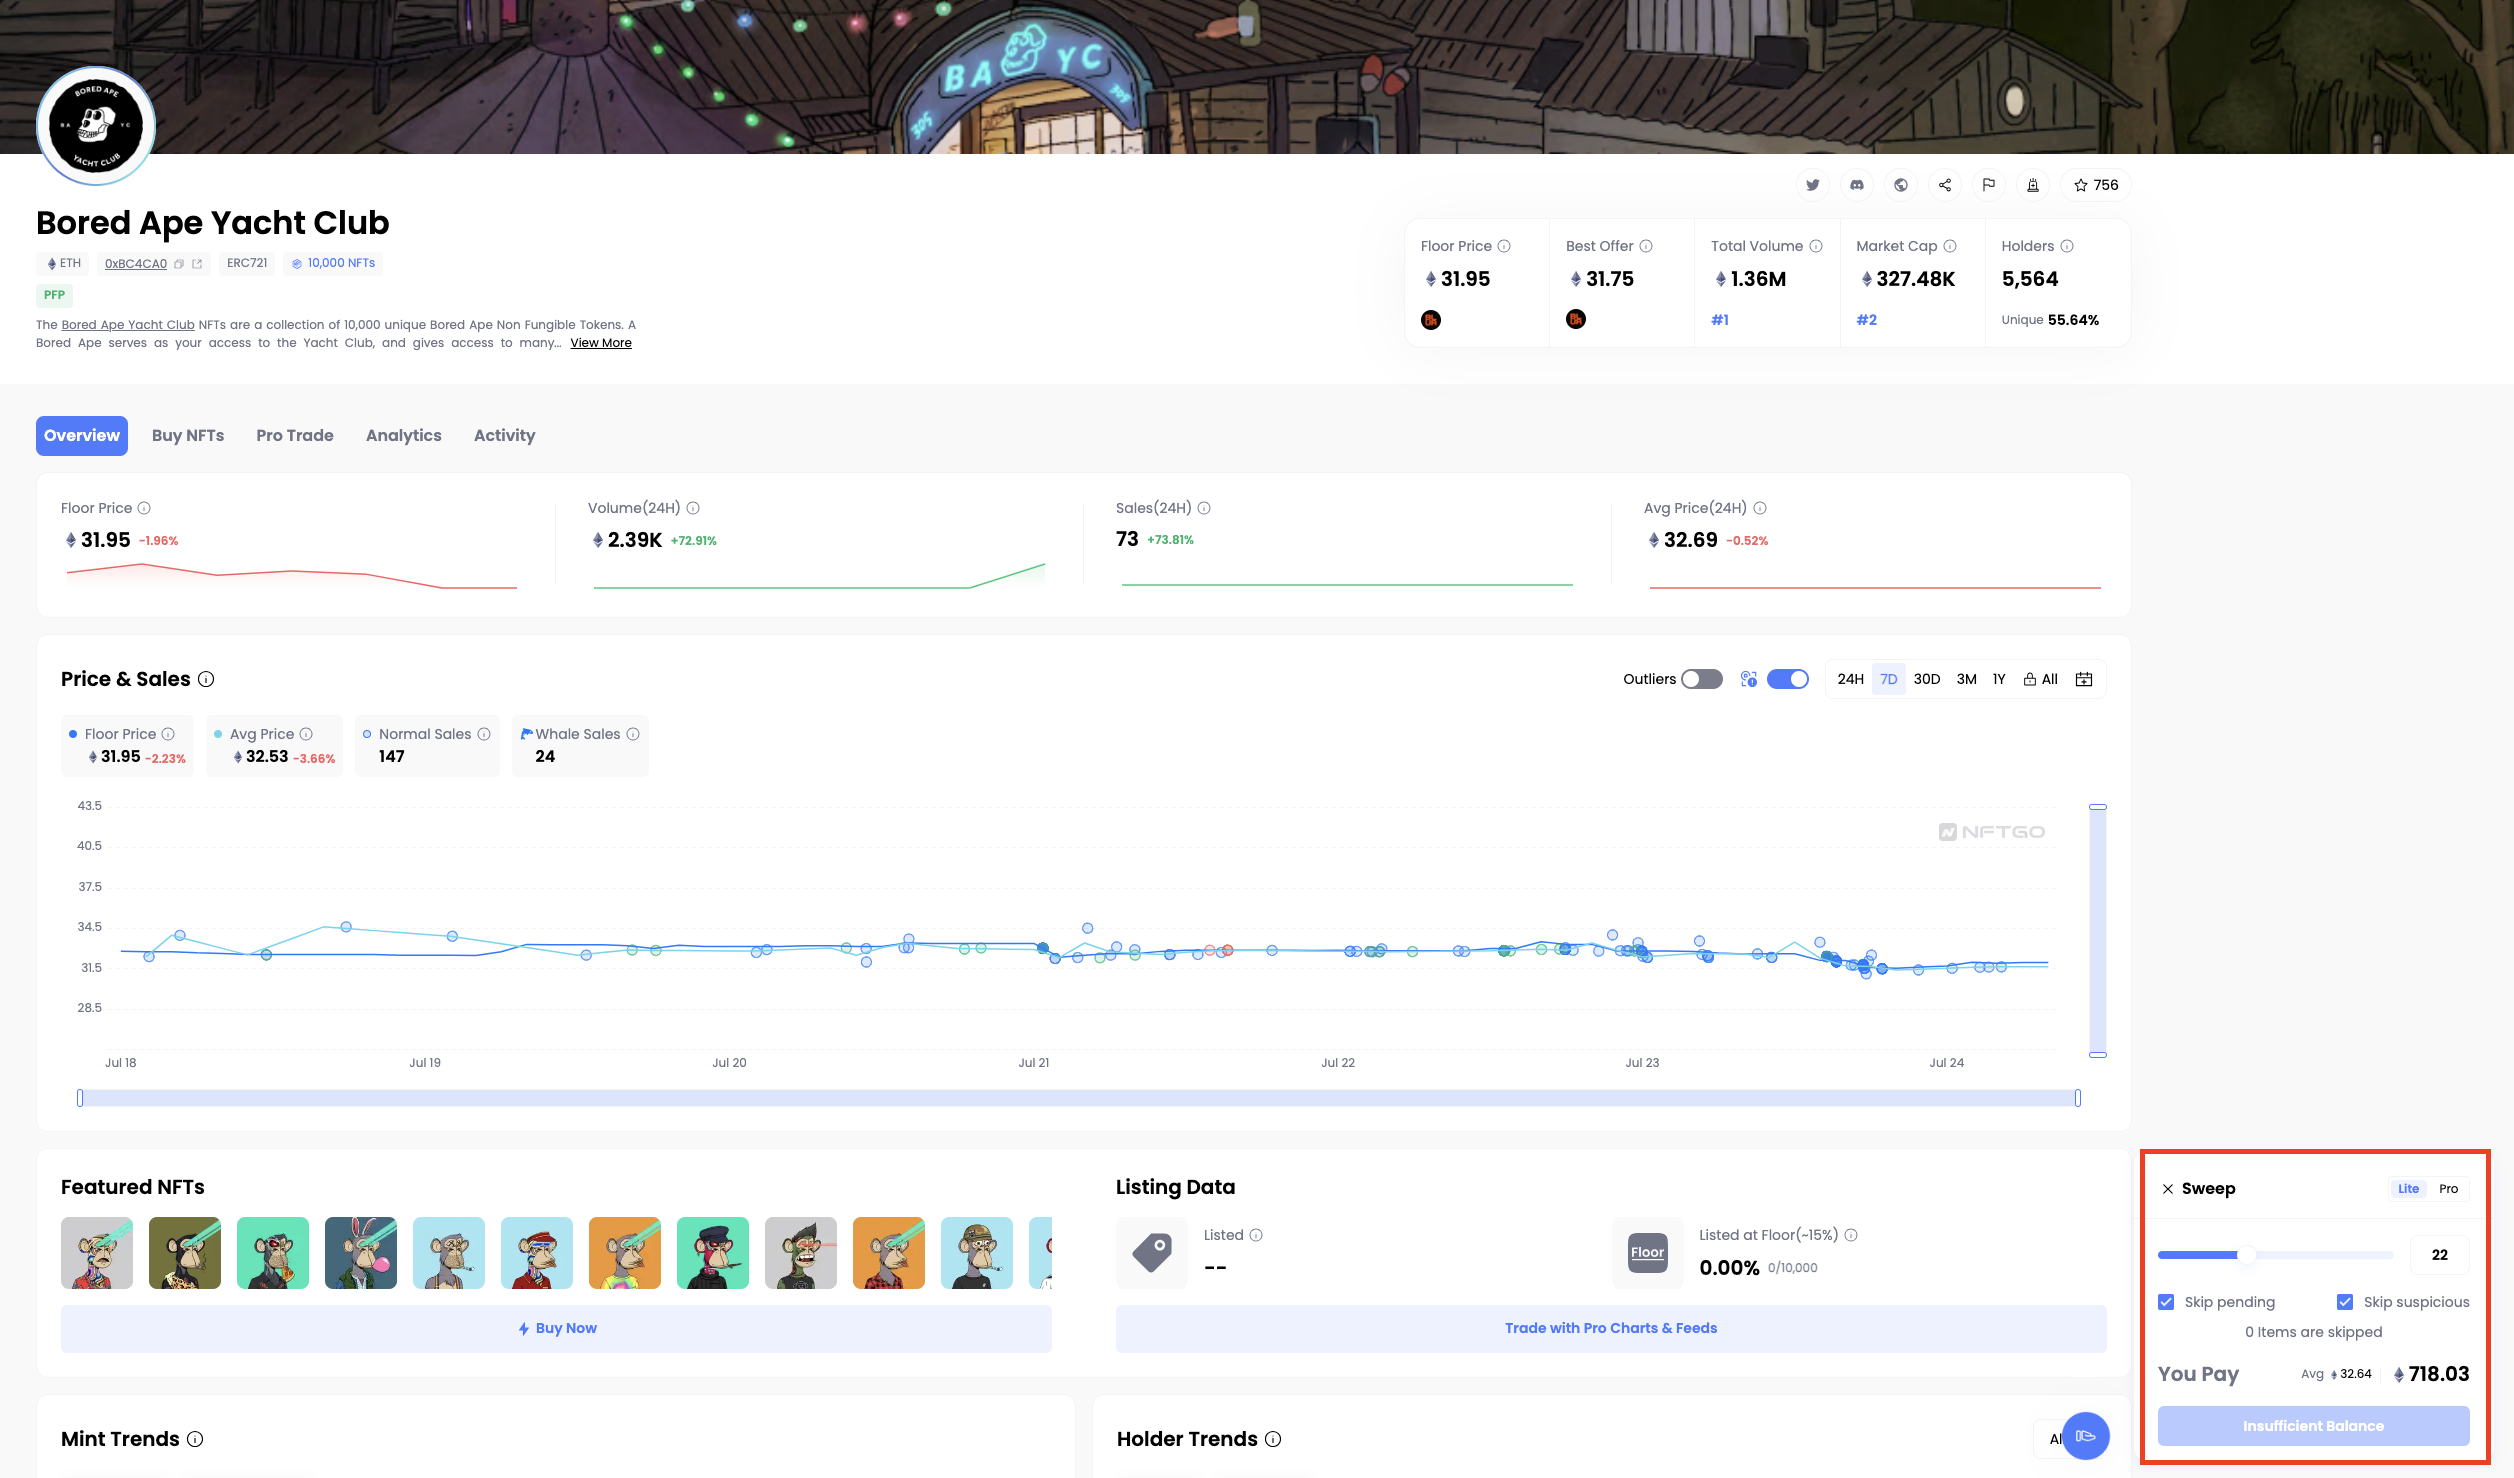
Task: Open the Discord server icon
Action: [x=1857, y=185]
